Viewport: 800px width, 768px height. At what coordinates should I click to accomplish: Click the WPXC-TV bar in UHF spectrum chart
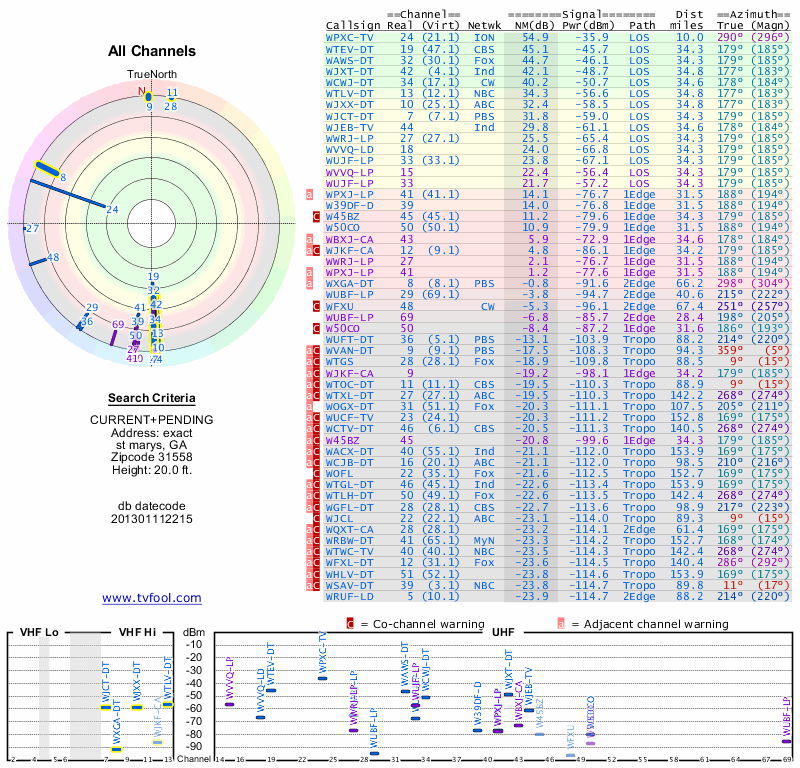(322, 678)
